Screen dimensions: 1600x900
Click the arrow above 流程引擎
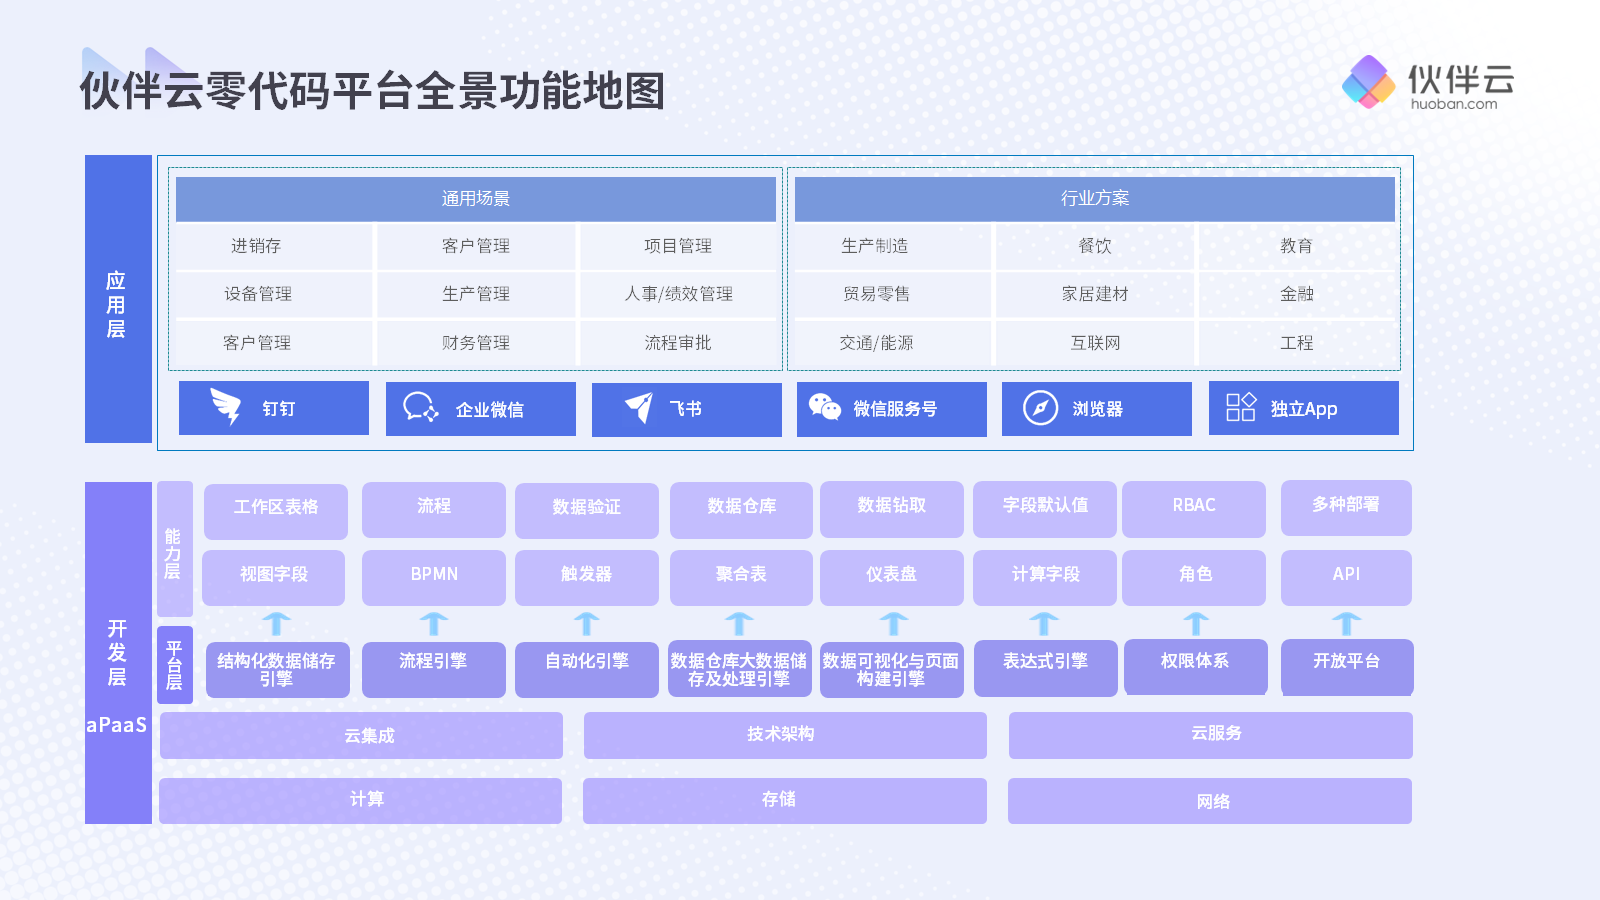[x=433, y=622]
